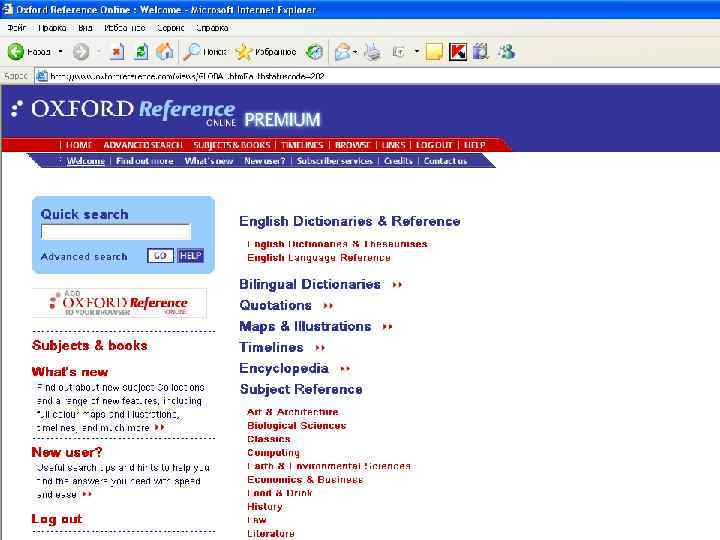Click What's new sub-navigation link
Image resolution: width=720 pixels, height=540 pixels.
209,161
